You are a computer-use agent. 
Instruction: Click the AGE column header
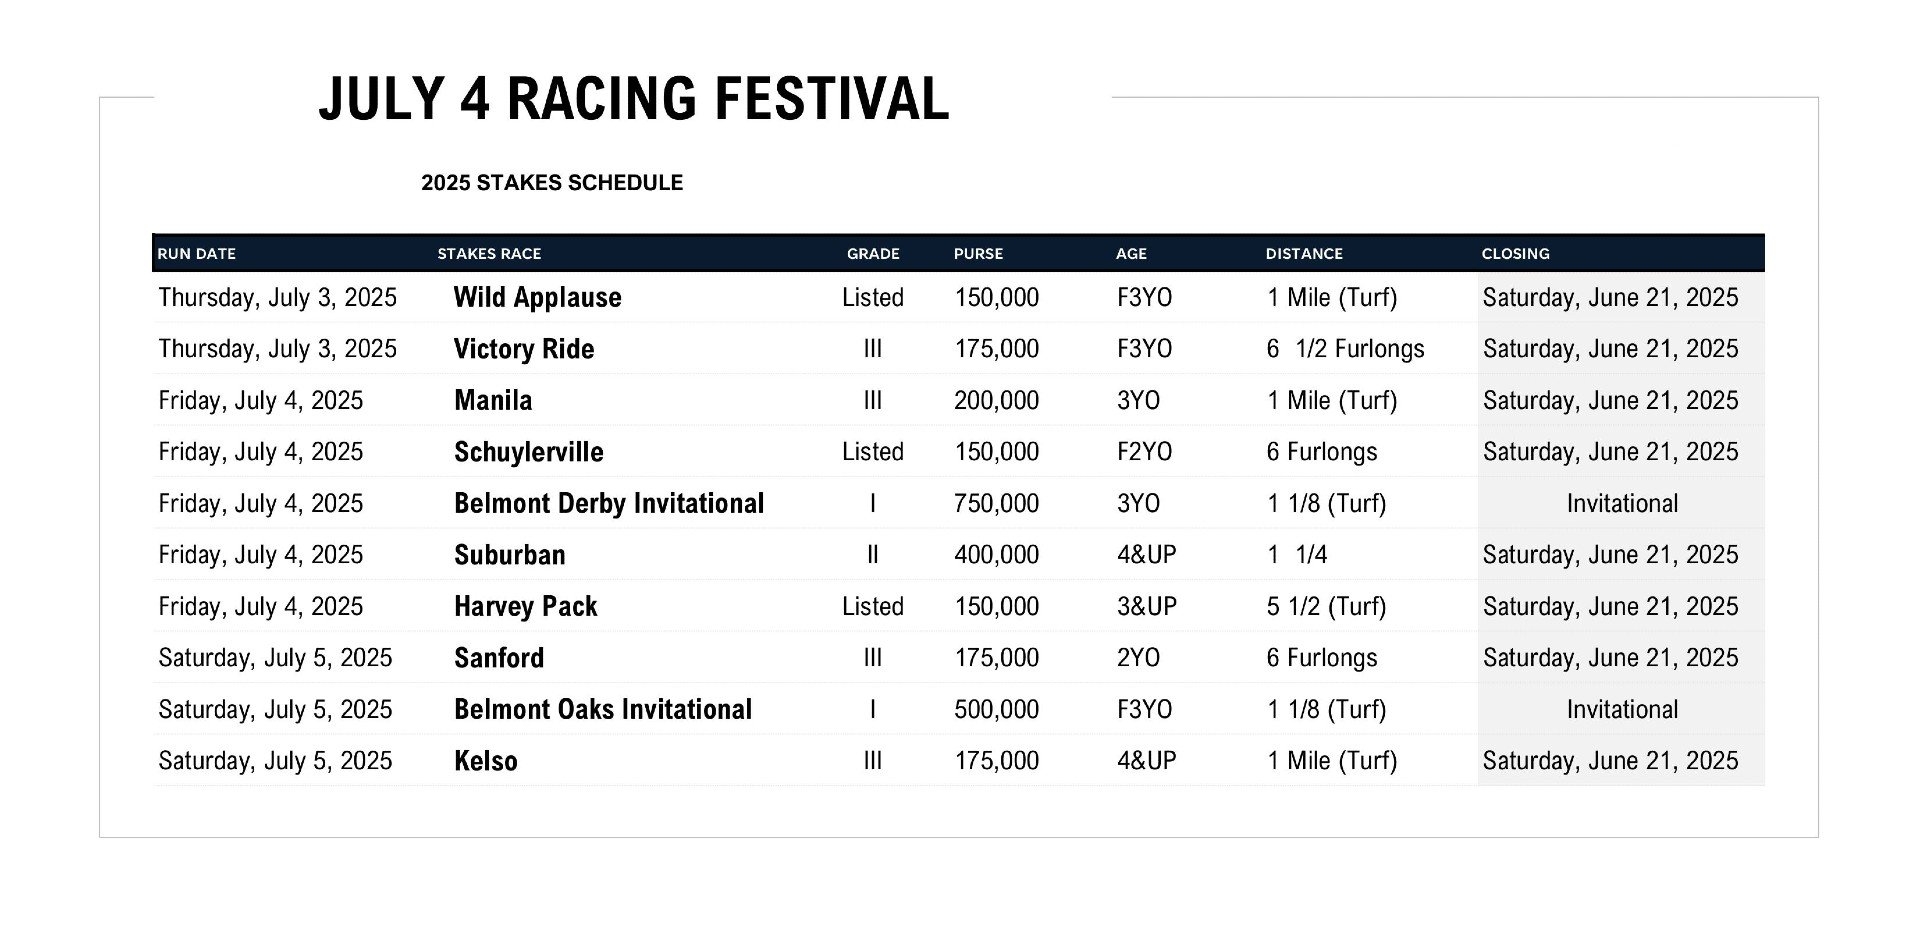coord(1131,254)
